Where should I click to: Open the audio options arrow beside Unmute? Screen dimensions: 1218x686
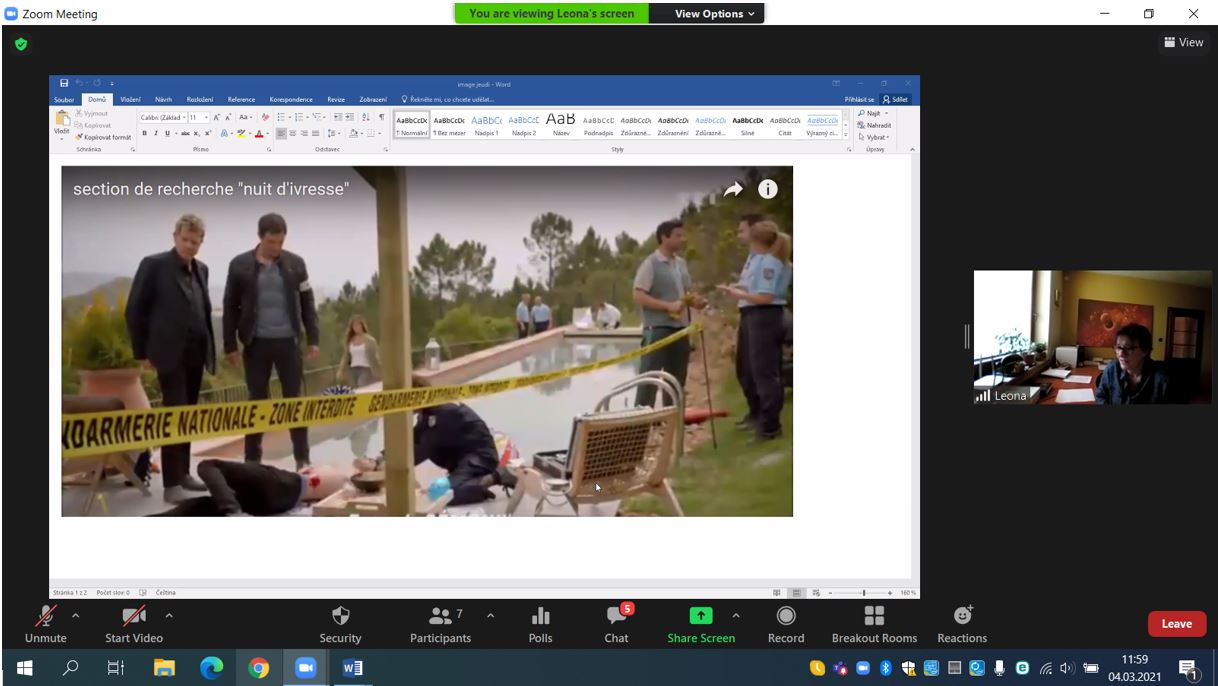pyautogui.click(x=75, y=616)
